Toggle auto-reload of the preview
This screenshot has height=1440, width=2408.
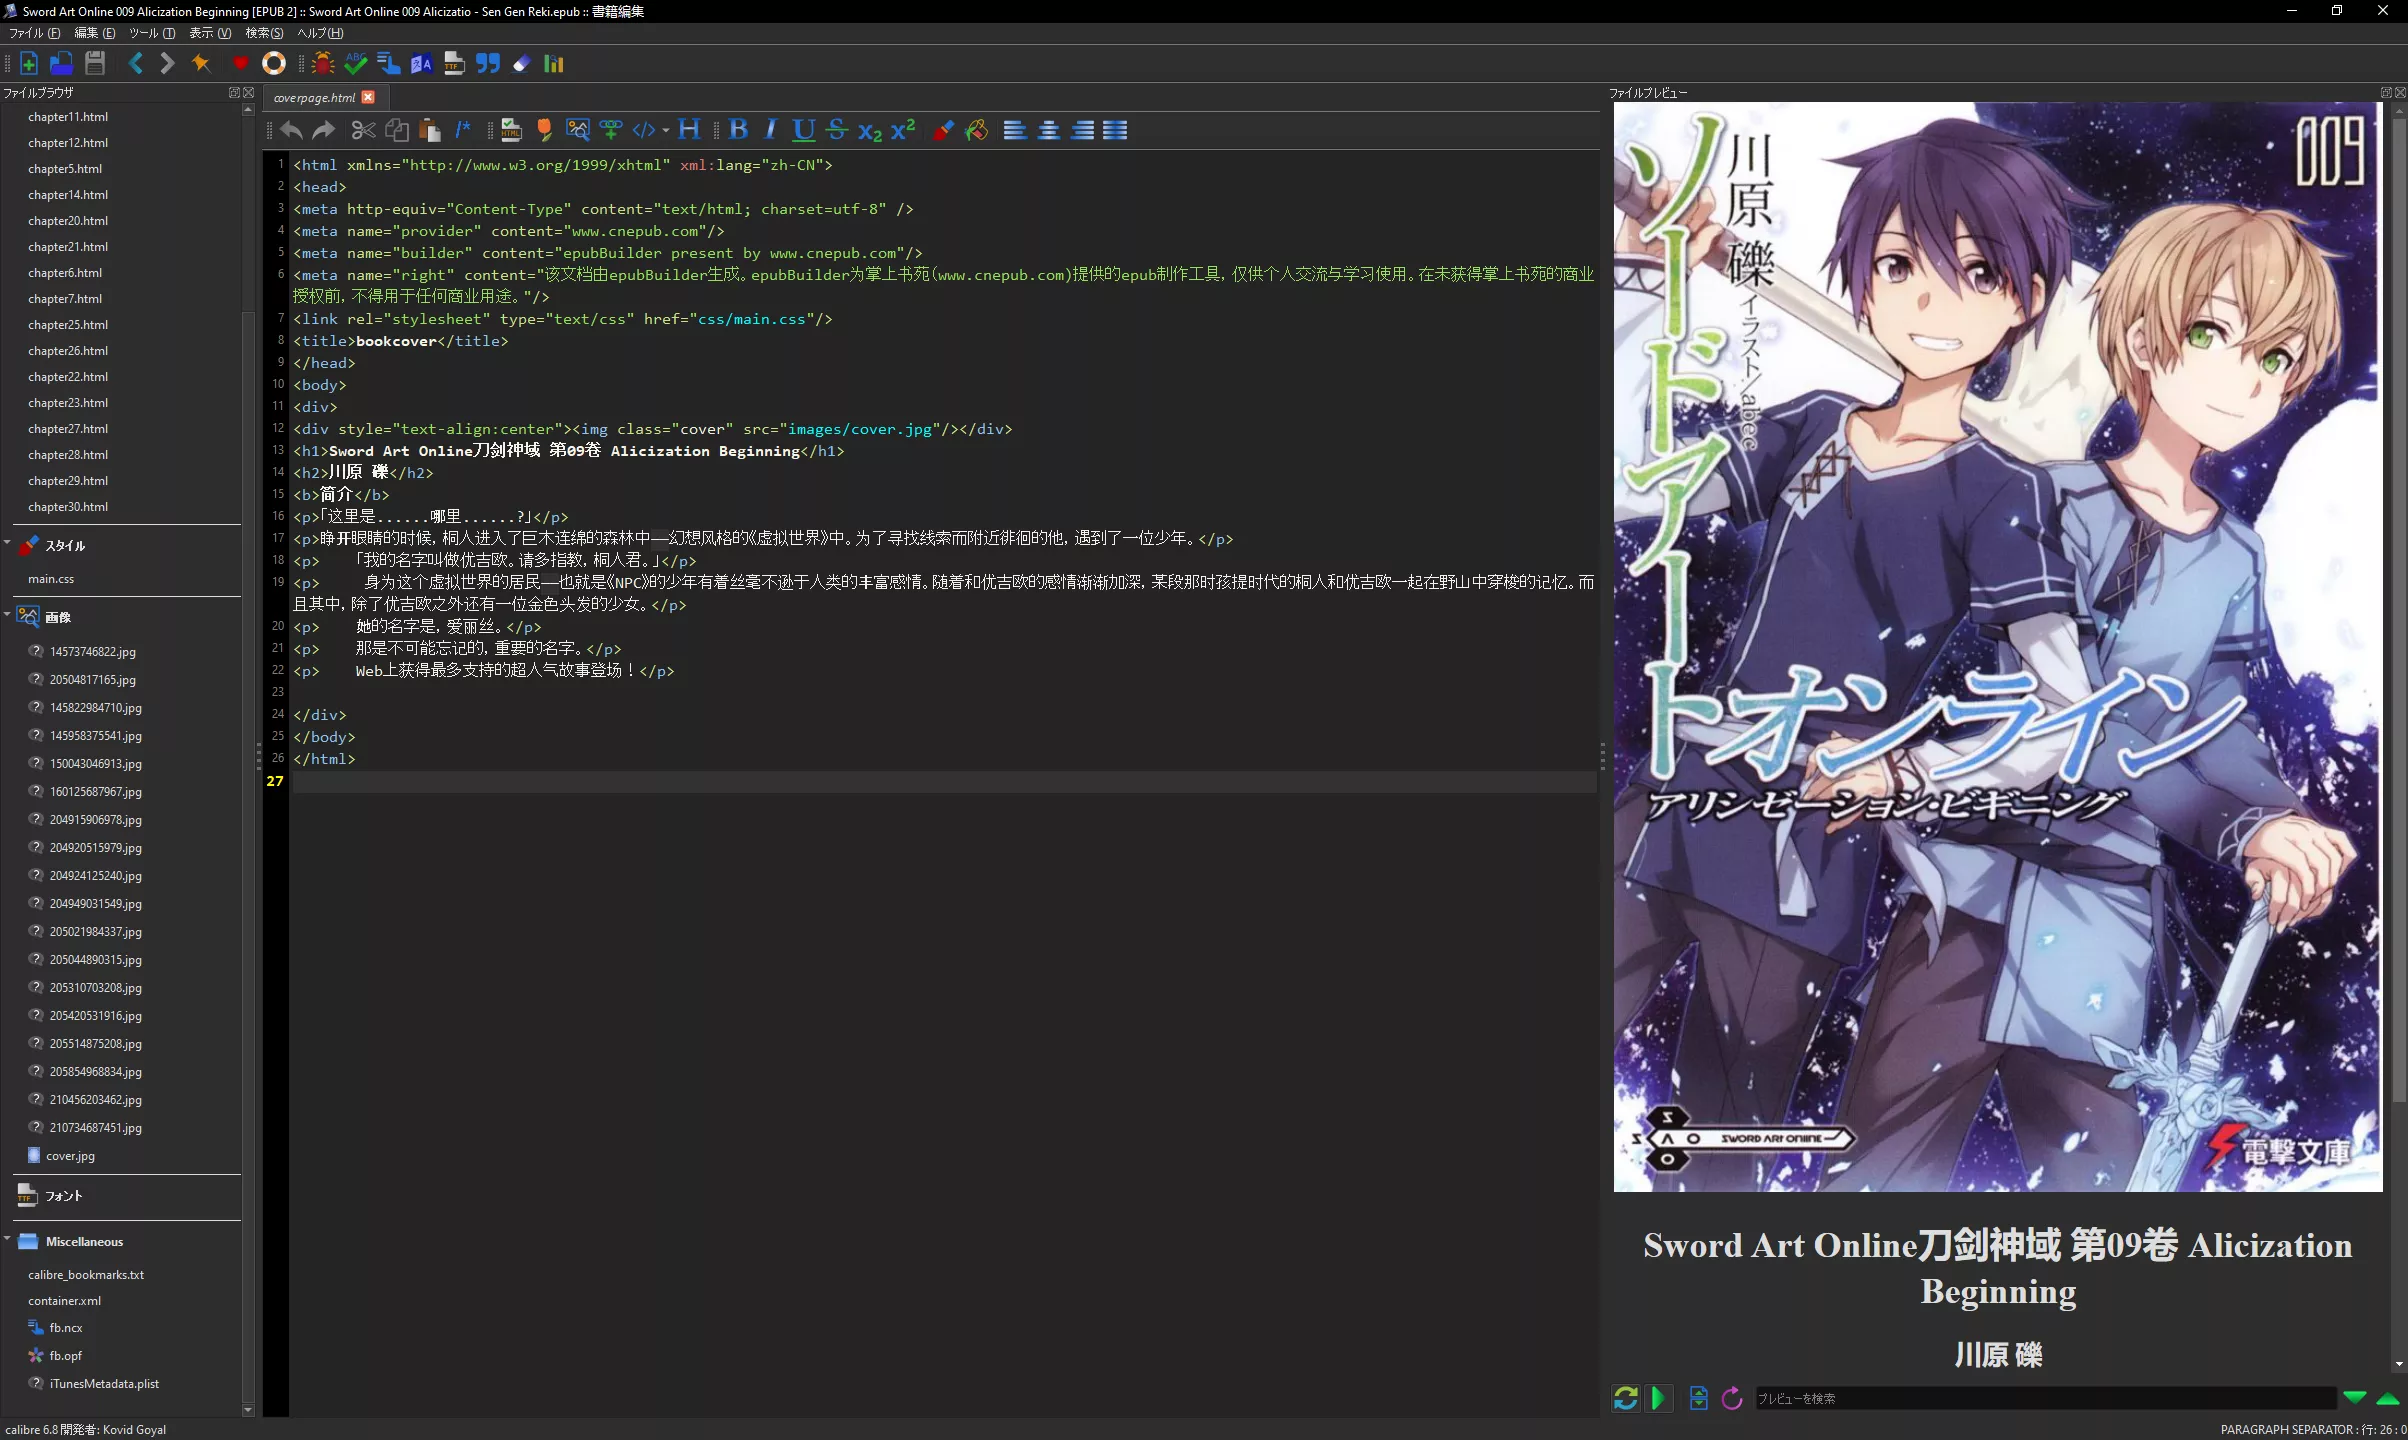pos(1625,1398)
